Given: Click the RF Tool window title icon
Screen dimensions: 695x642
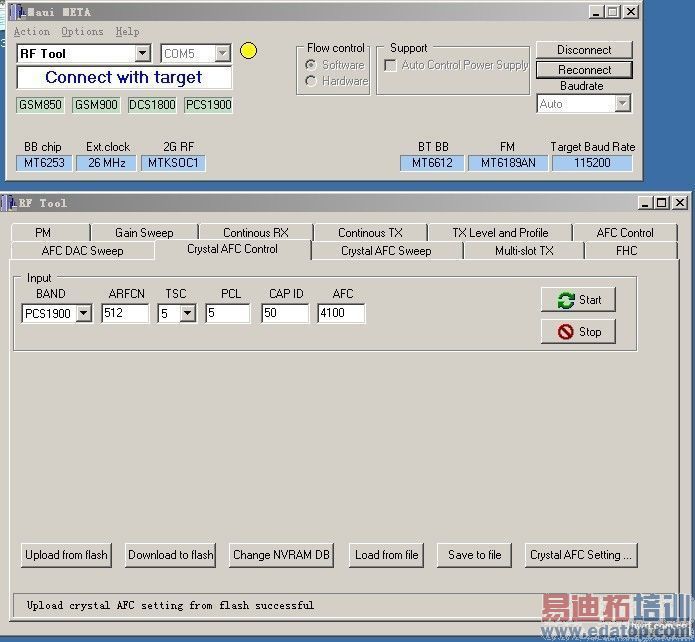Looking at the screenshot, I should pos(9,203).
